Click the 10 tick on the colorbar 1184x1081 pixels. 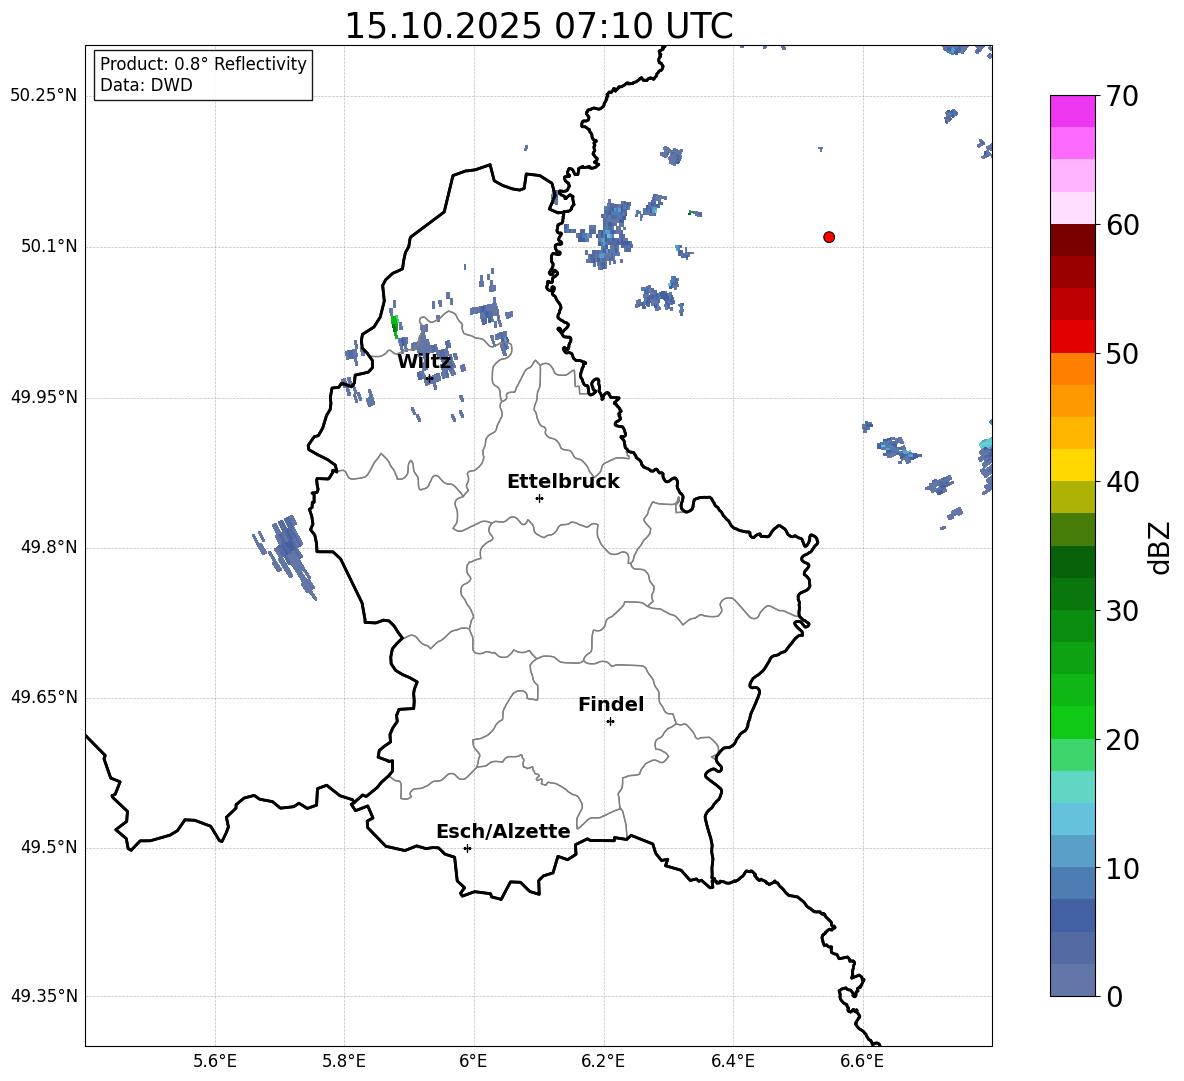(1122, 869)
